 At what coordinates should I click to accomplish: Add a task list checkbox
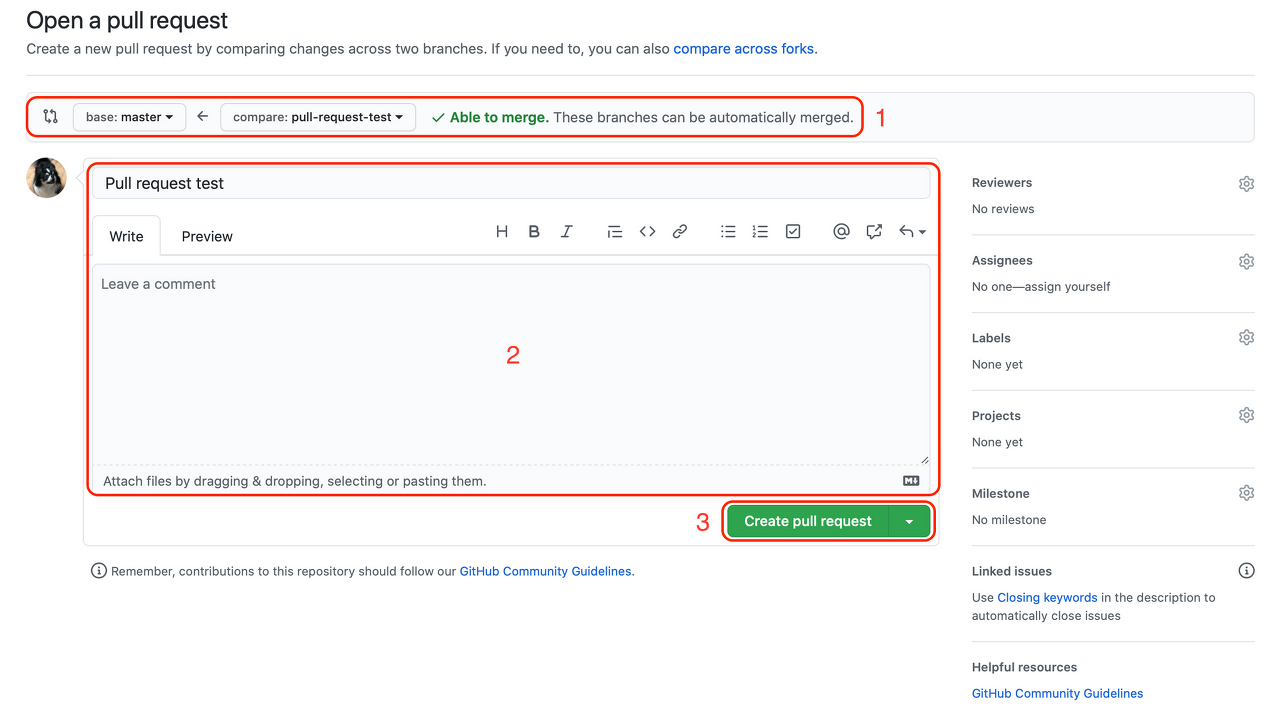(x=793, y=231)
